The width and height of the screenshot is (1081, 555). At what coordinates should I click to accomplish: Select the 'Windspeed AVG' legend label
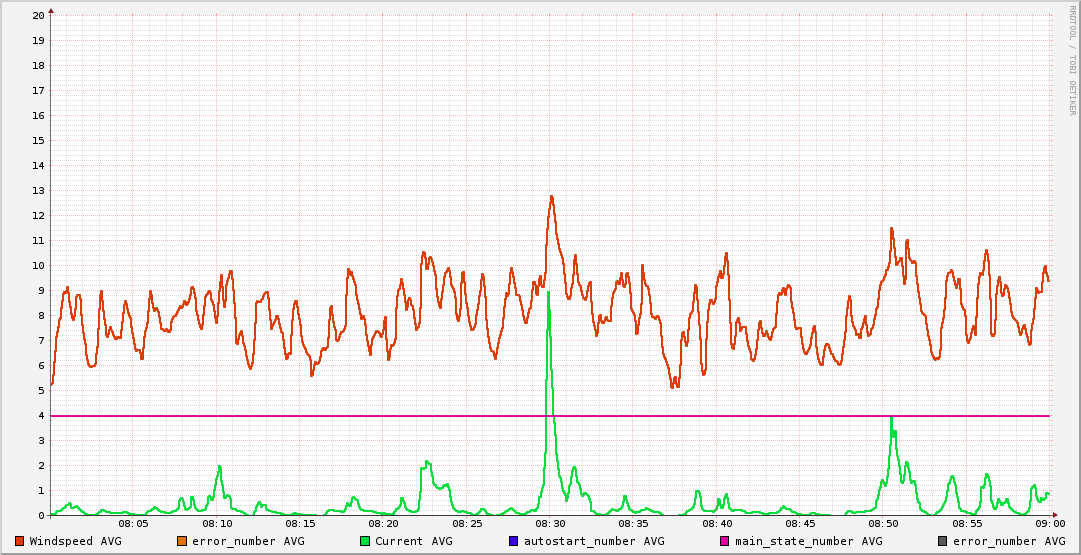[75, 541]
